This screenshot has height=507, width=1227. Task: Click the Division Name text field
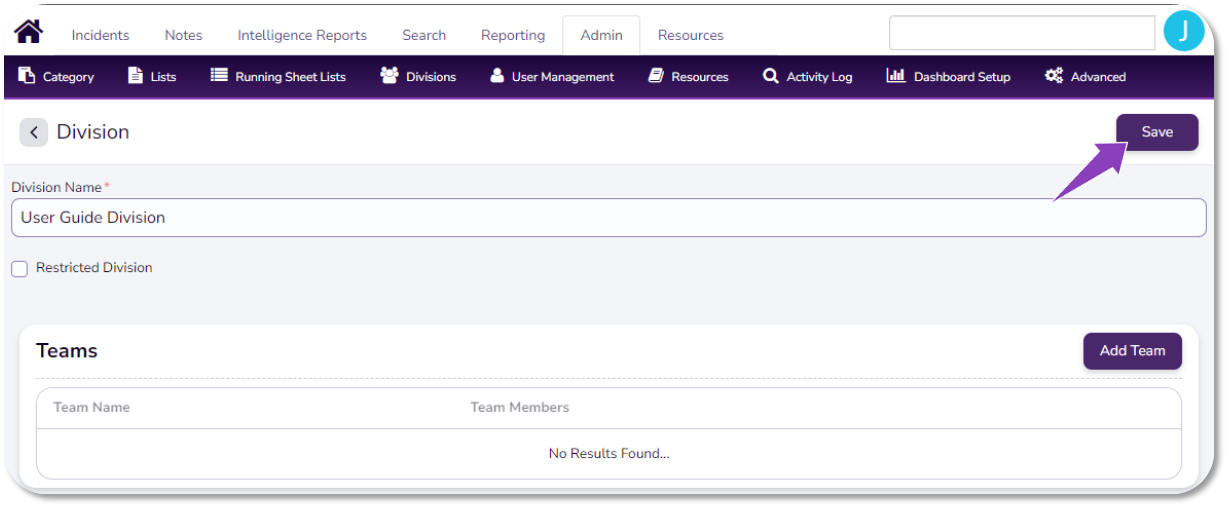(608, 218)
